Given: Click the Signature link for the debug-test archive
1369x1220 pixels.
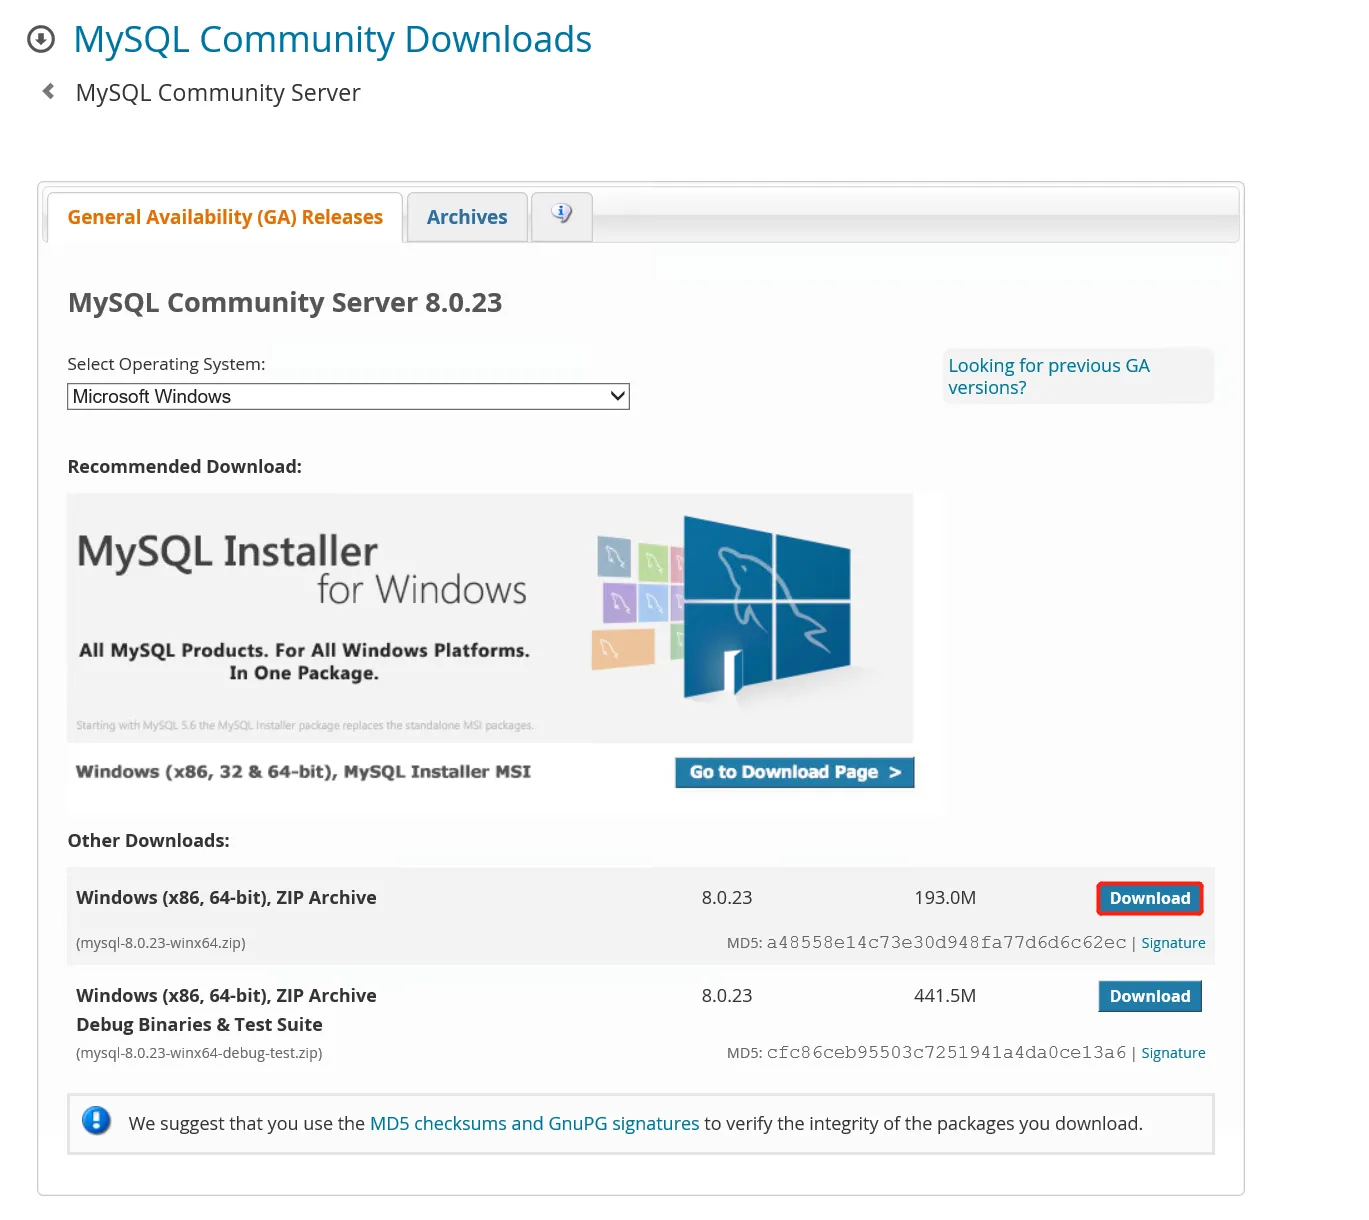Looking at the screenshot, I should point(1173,1052).
